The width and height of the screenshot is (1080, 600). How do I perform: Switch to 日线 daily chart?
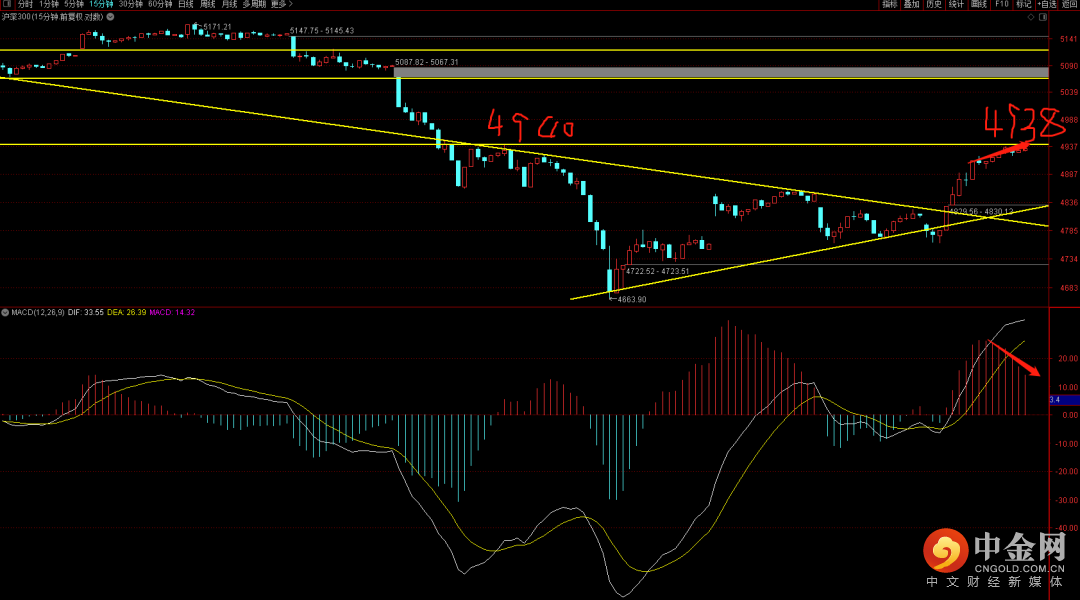point(186,5)
